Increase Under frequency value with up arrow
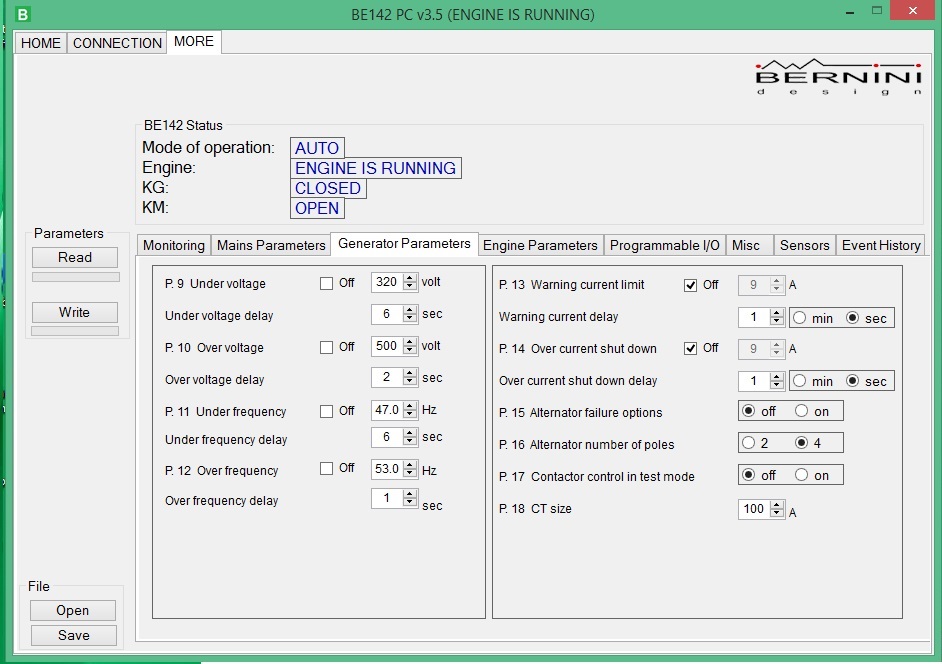This screenshot has width=942, height=664. coord(410,406)
